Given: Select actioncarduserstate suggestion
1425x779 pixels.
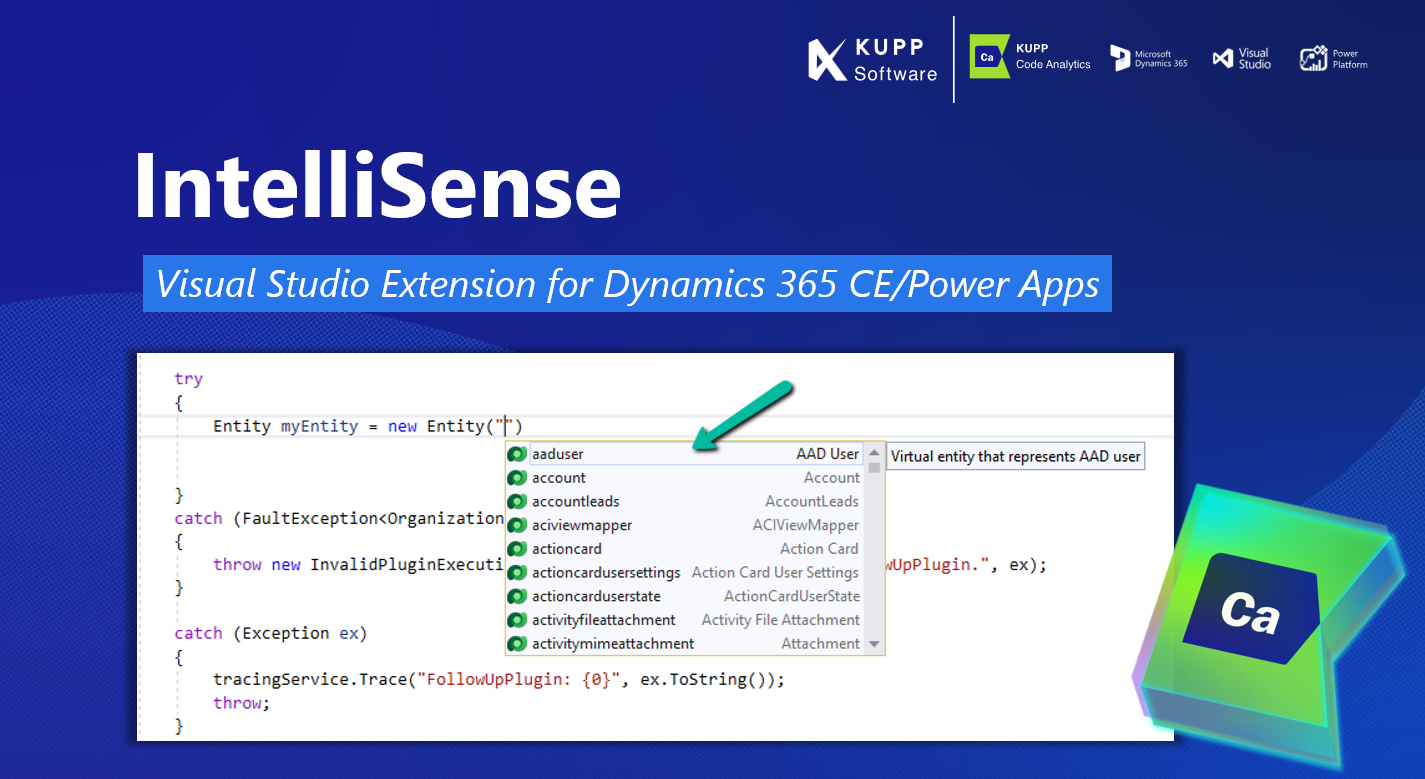Looking at the screenshot, I should 685,596.
